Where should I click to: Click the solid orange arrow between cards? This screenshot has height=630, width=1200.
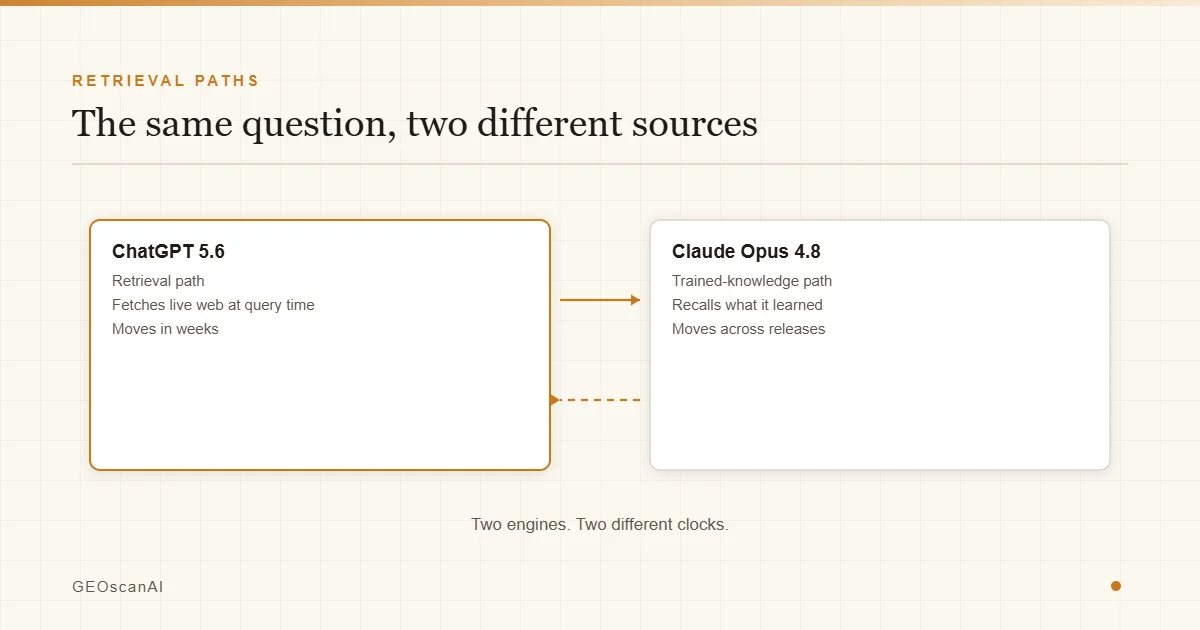(x=600, y=300)
